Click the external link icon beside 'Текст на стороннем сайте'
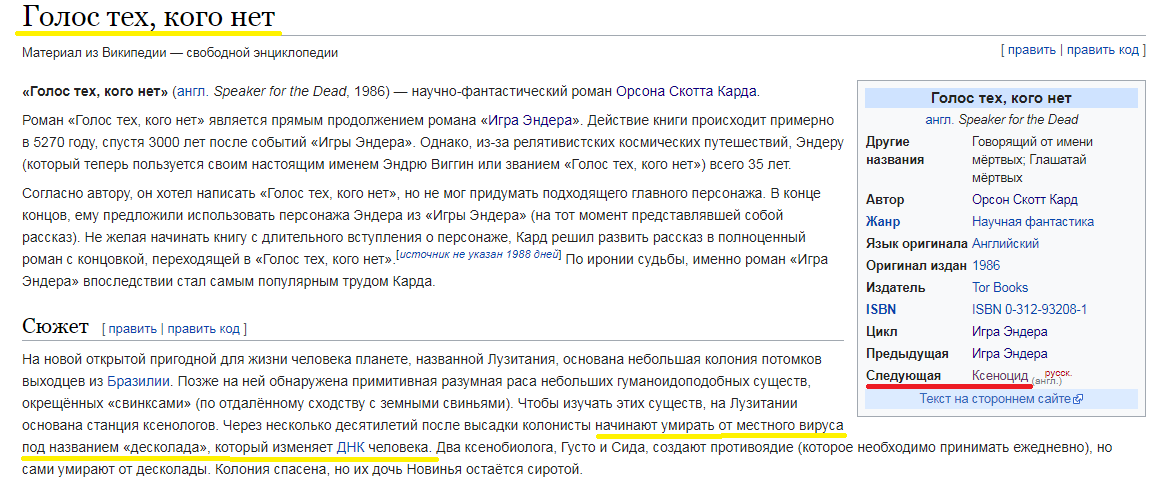1152x485 pixels. point(1079,399)
